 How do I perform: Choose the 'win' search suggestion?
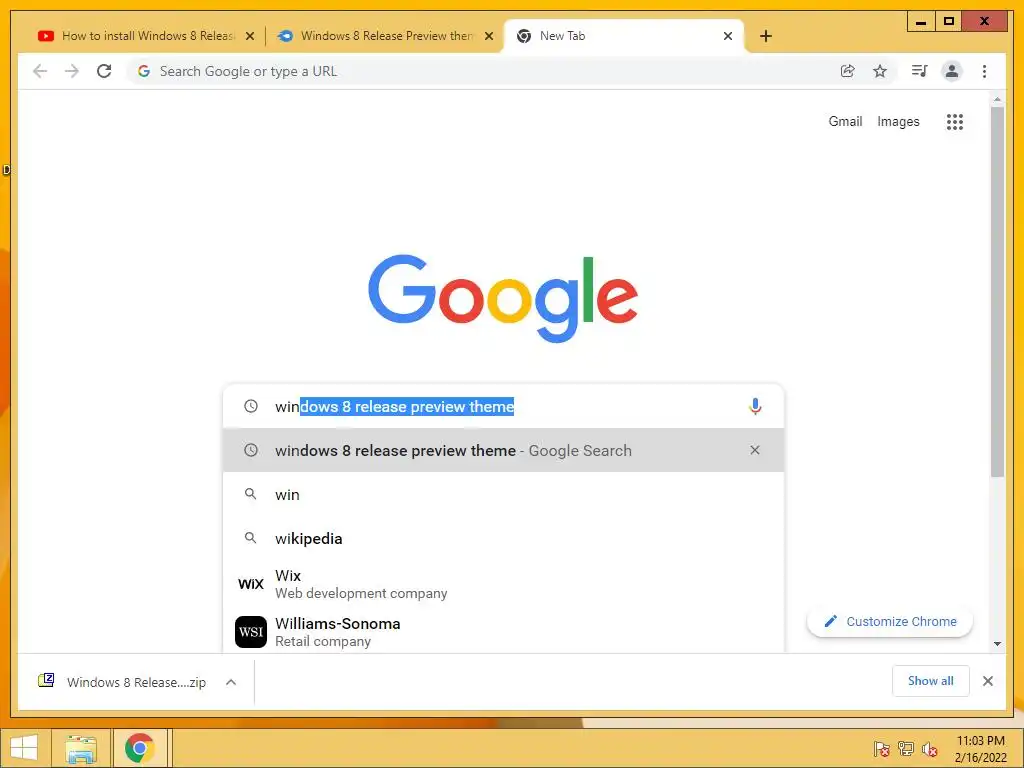[x=503, y=494]
